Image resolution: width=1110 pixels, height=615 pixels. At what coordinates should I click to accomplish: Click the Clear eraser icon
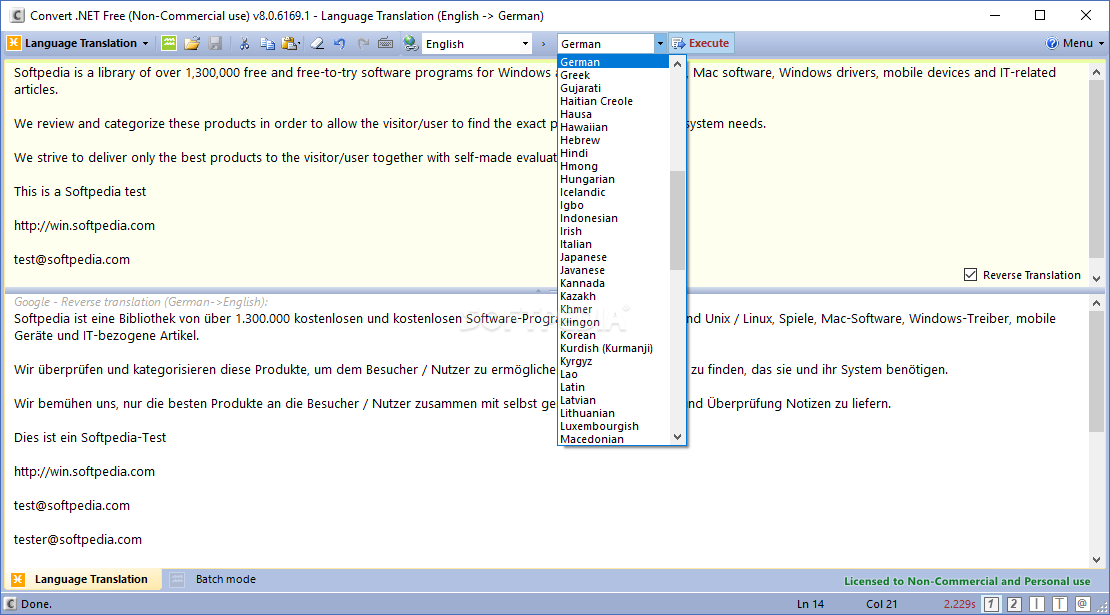point(317,43)
